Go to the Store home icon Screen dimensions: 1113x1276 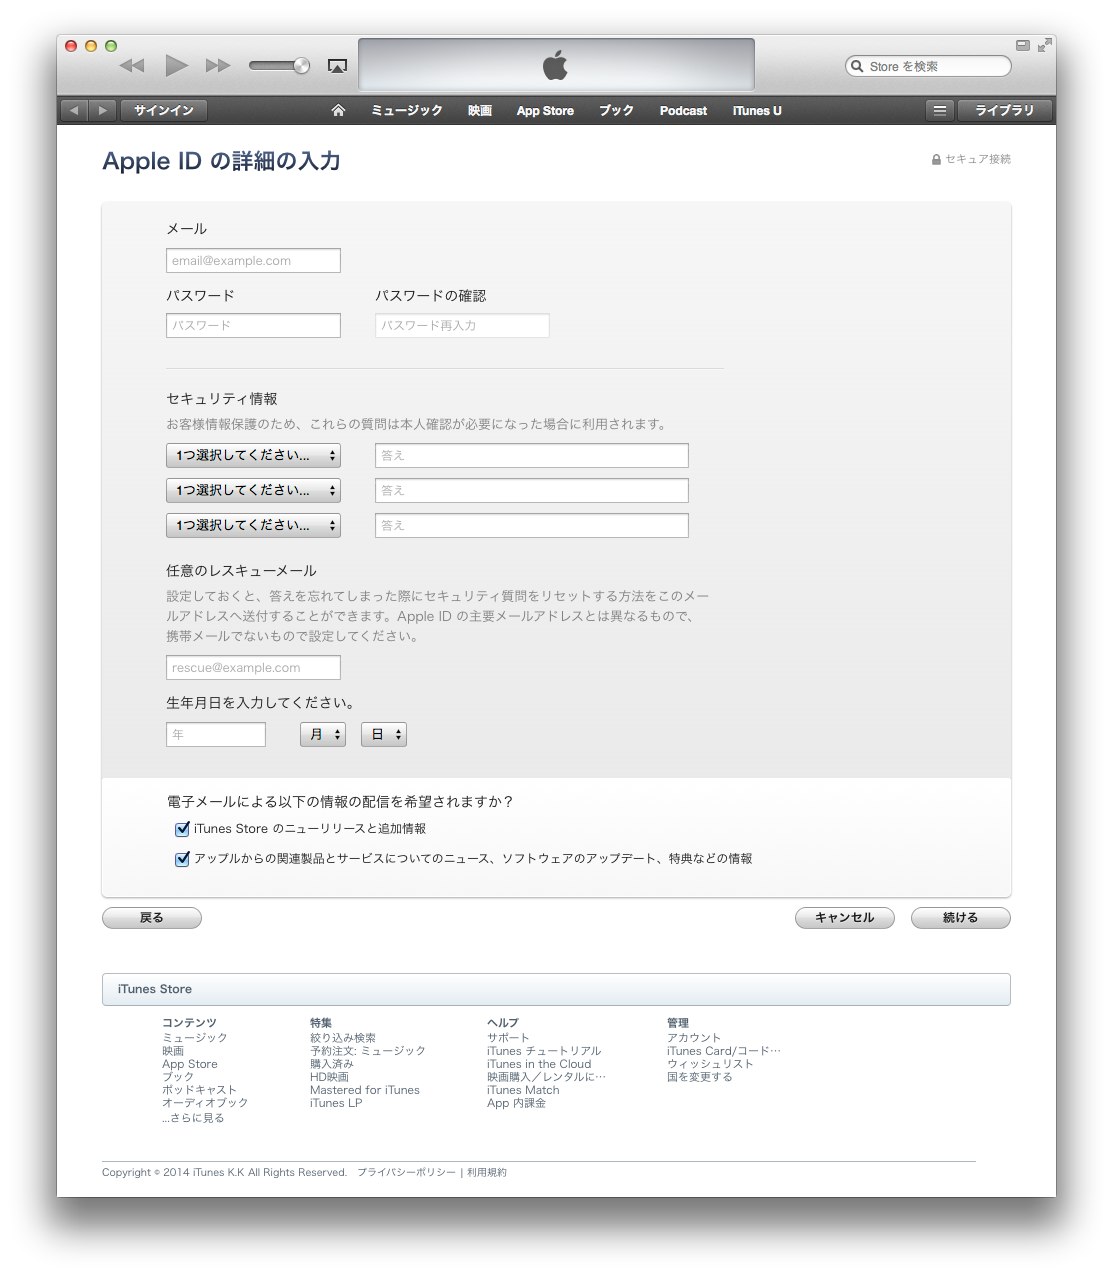[x=338, y=110]
